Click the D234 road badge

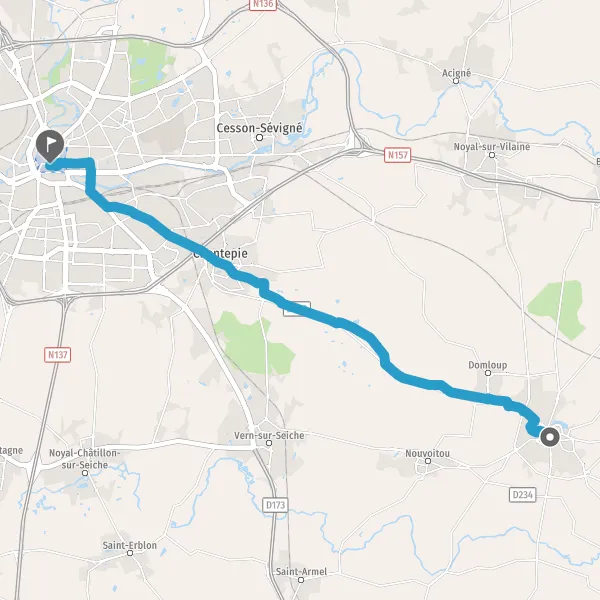523,494
